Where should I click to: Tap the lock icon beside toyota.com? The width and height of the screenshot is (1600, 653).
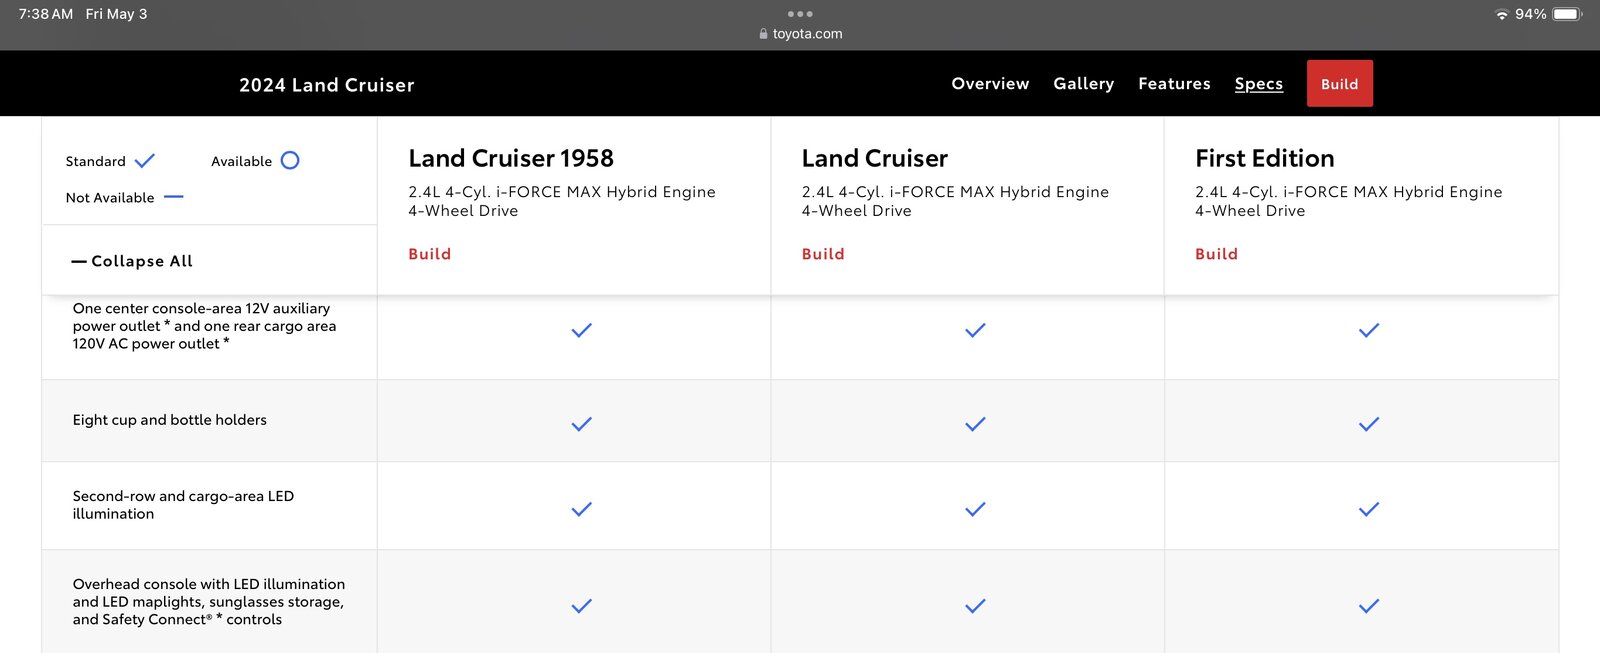(764, 34)
